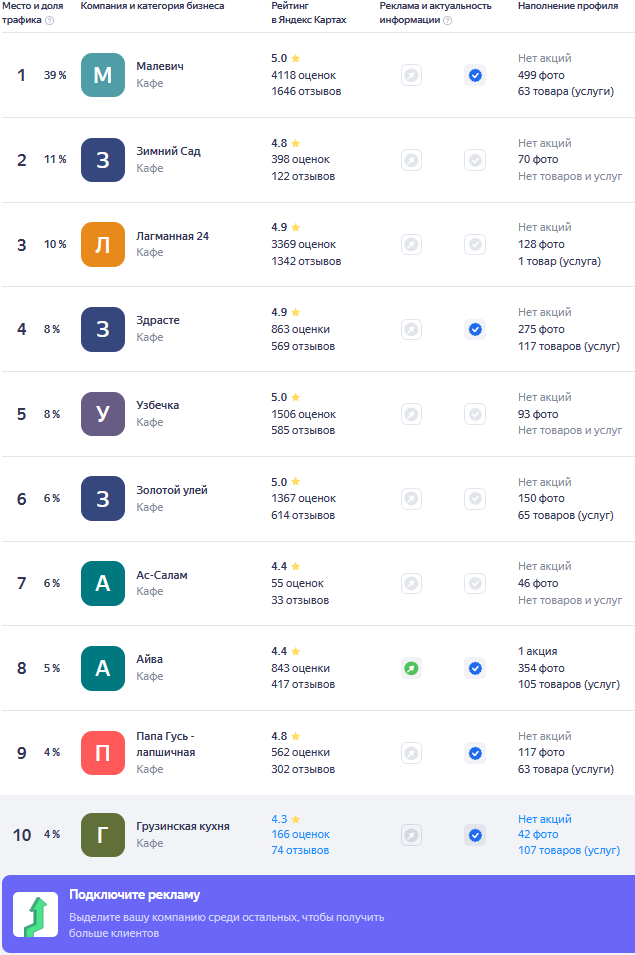The width and height of the screenshot is (635, 955).
Task: Click the help icon next to Реклама и актуальность информации
Action: point(447,20)
